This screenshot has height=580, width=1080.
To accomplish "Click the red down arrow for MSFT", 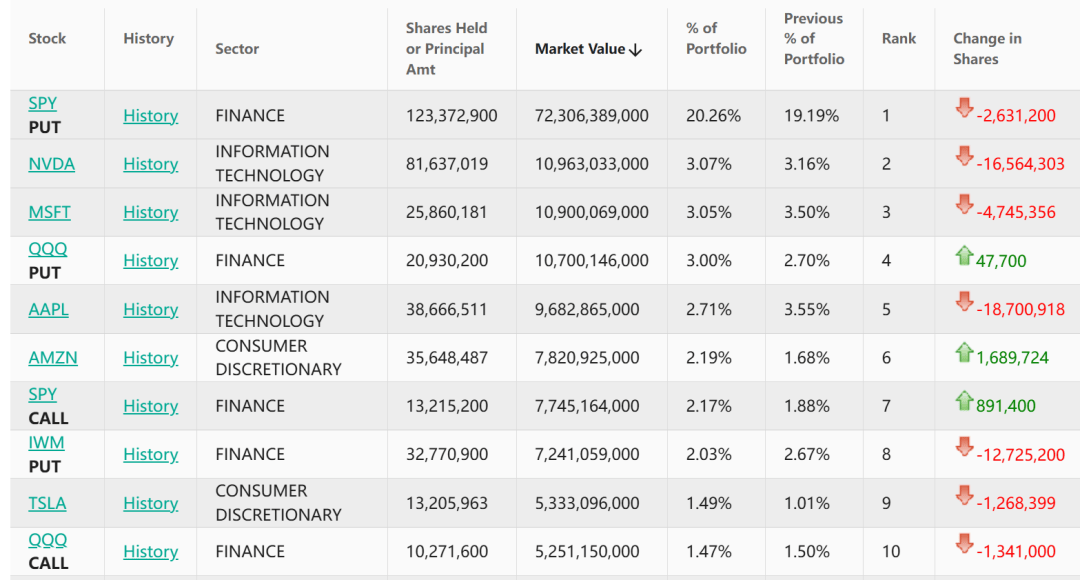I will point(964,204).
